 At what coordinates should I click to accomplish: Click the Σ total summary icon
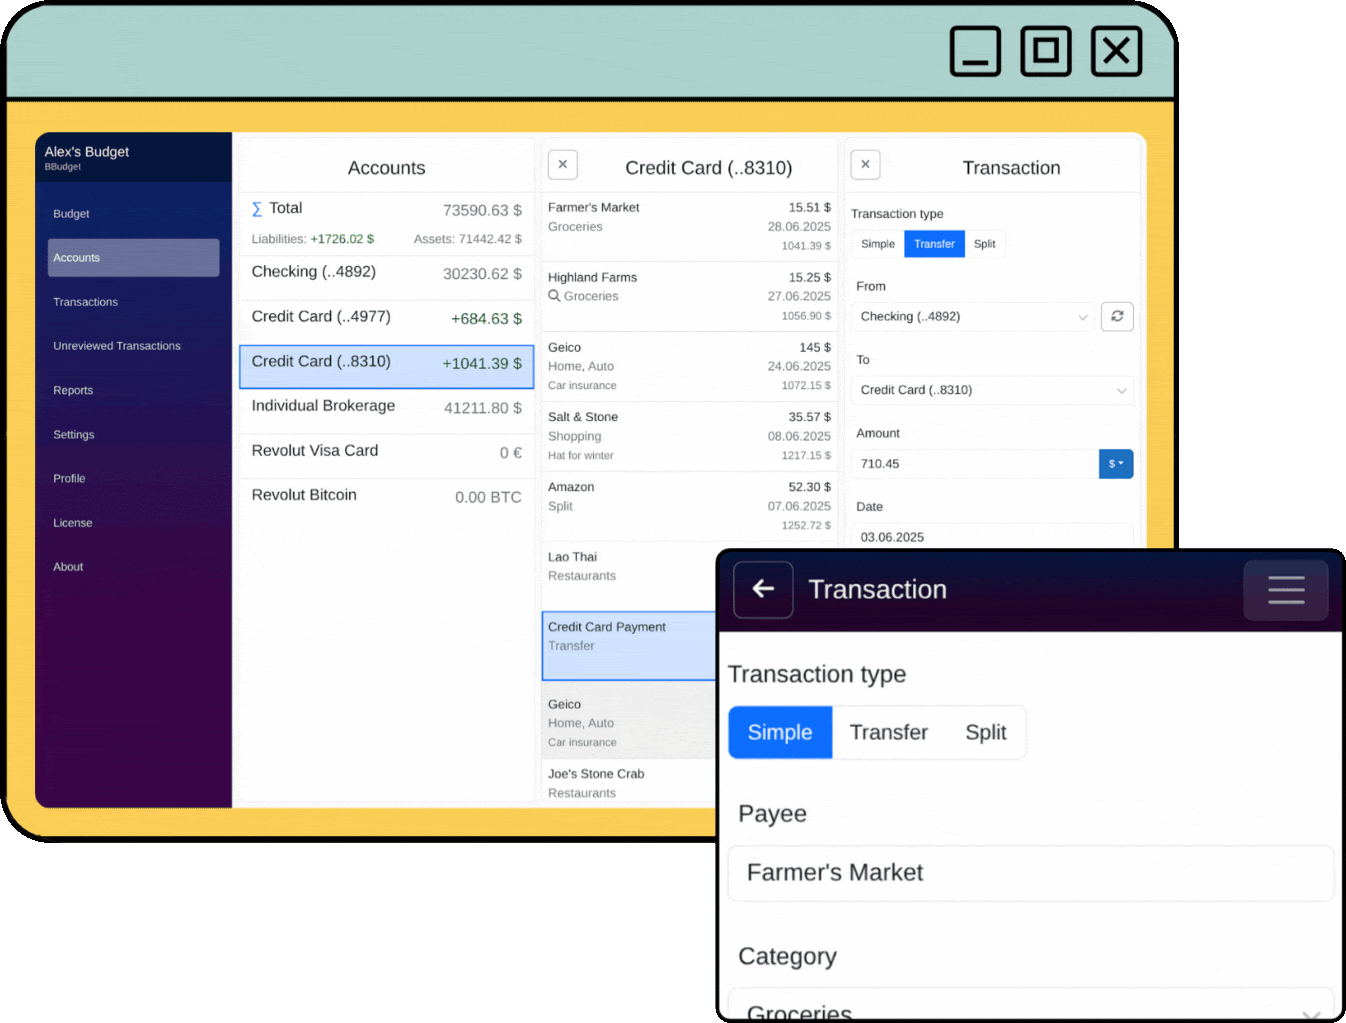click(258, 207)
